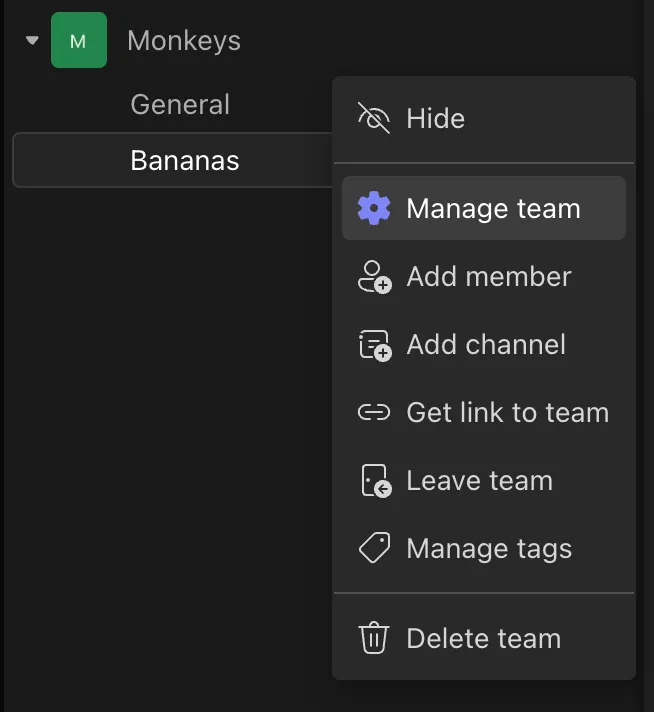Click the green M team avatar
Viewport: 654px width, 712px height.
tap(79, 40)
